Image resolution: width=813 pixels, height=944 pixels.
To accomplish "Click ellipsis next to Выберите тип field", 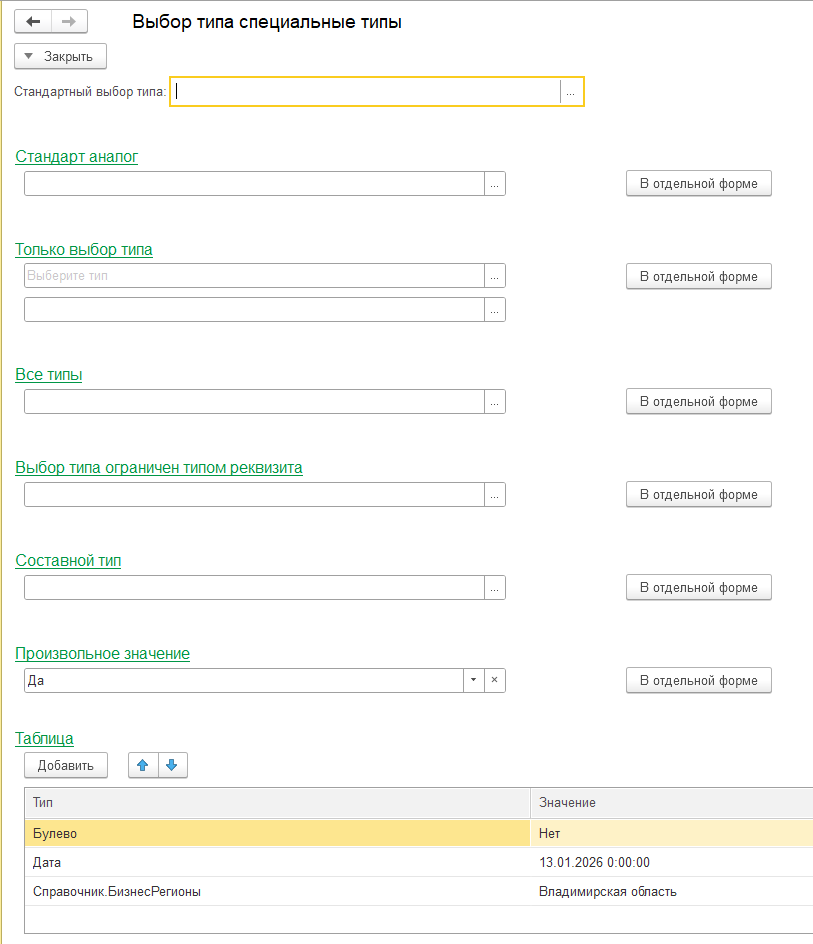I will [x=495, y=276].
